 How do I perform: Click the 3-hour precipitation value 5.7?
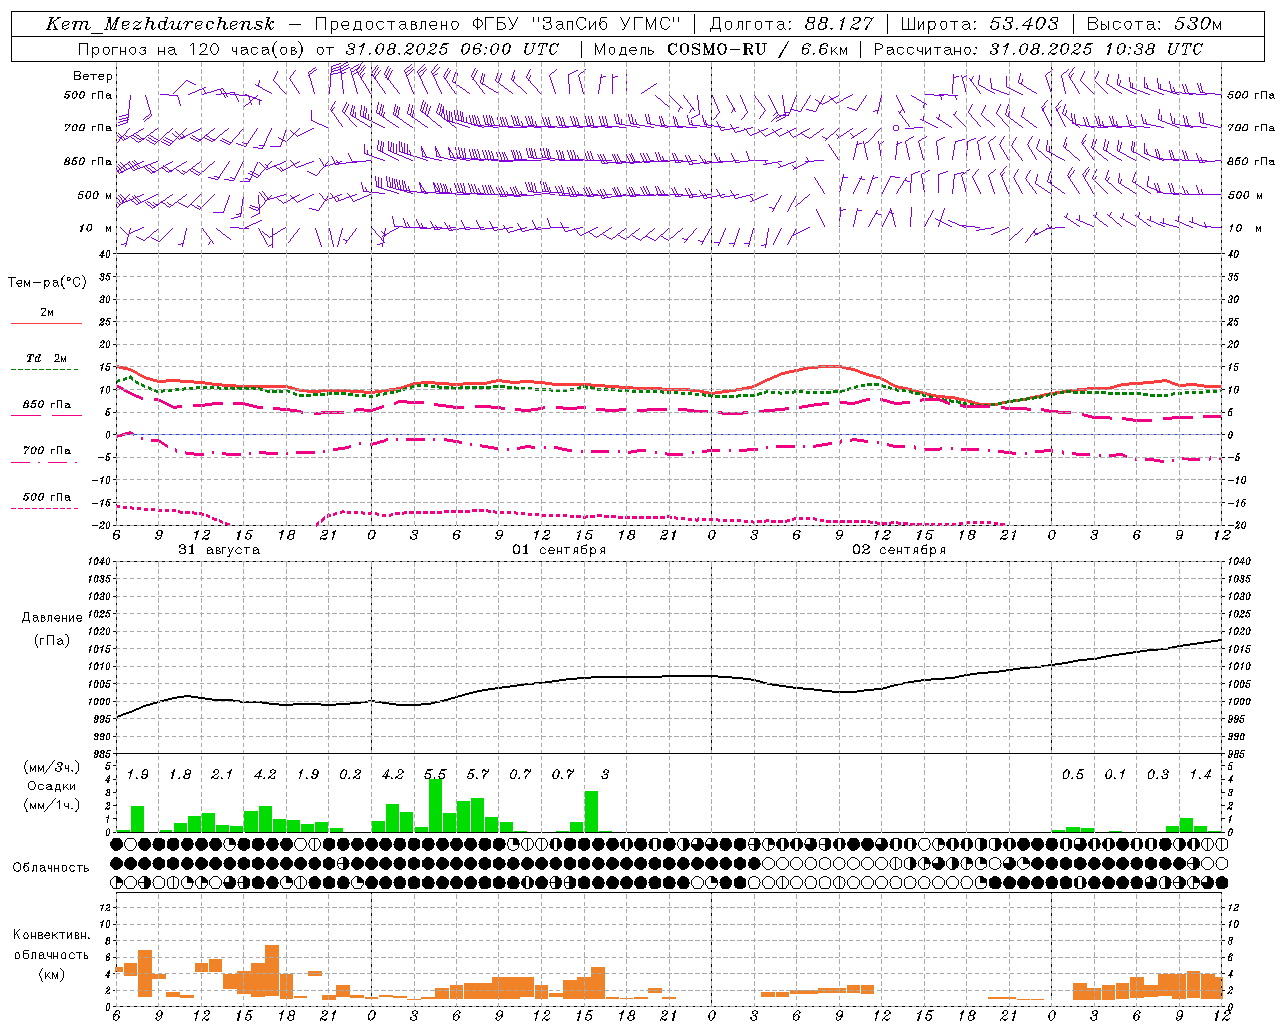click(x=478, y=775)
